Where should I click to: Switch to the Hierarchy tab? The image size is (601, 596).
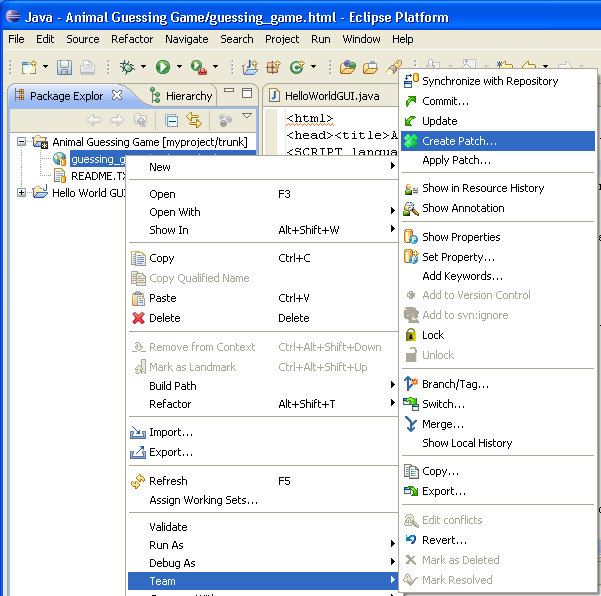[181, 96]
